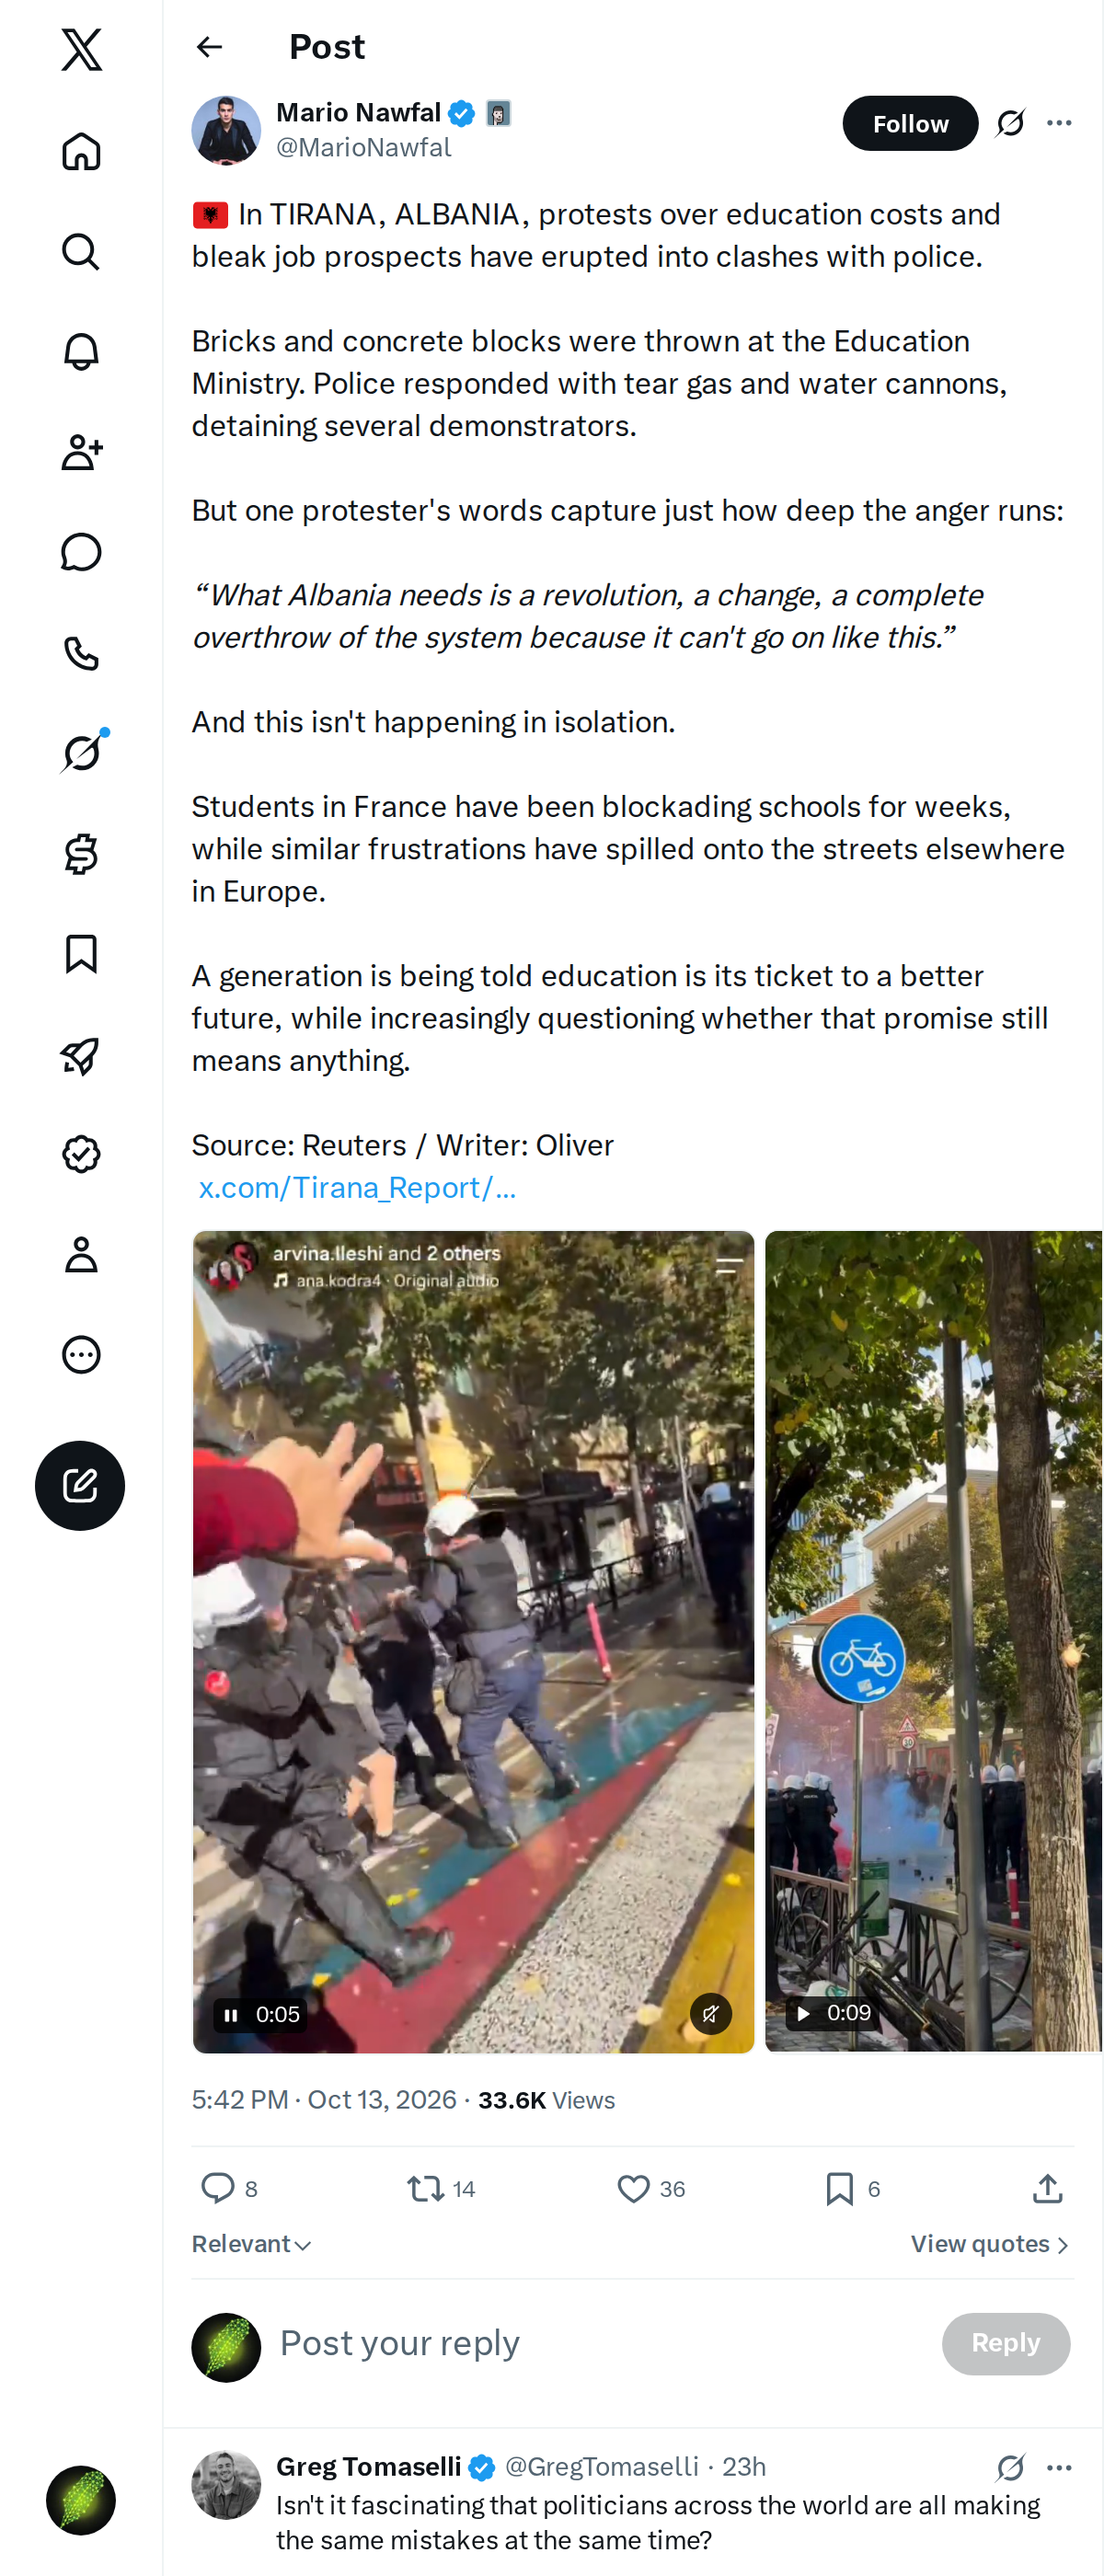1104x2576 pixels.
Task: Open Bookmarks in the sidebar
Action: [81, 954]
